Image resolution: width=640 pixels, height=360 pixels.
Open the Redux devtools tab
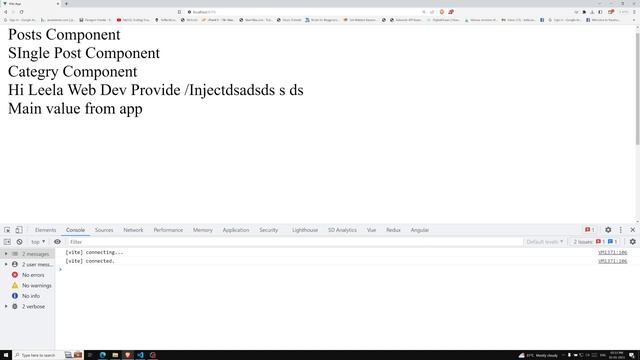pos(393,230)
